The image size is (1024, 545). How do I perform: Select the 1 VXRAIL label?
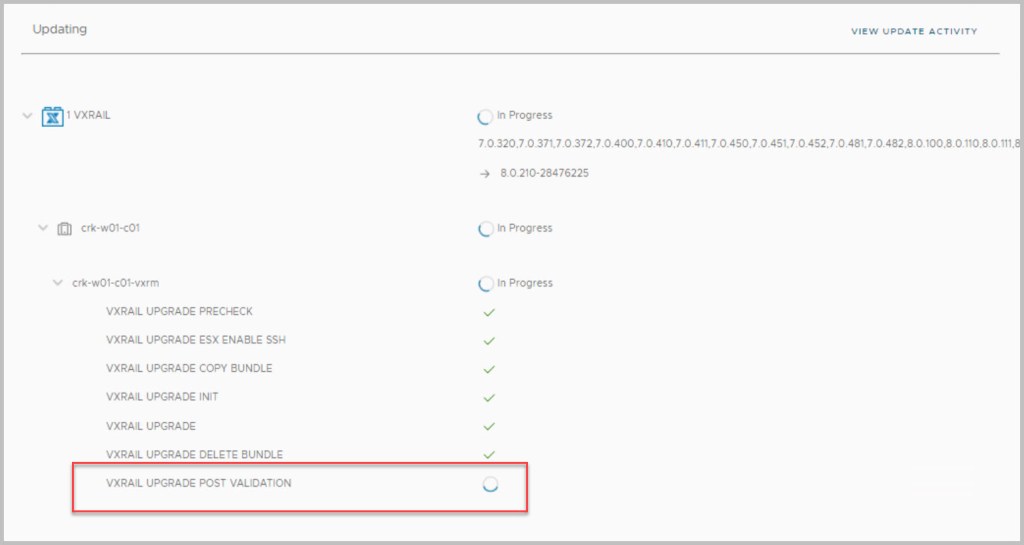click(88, 116)
